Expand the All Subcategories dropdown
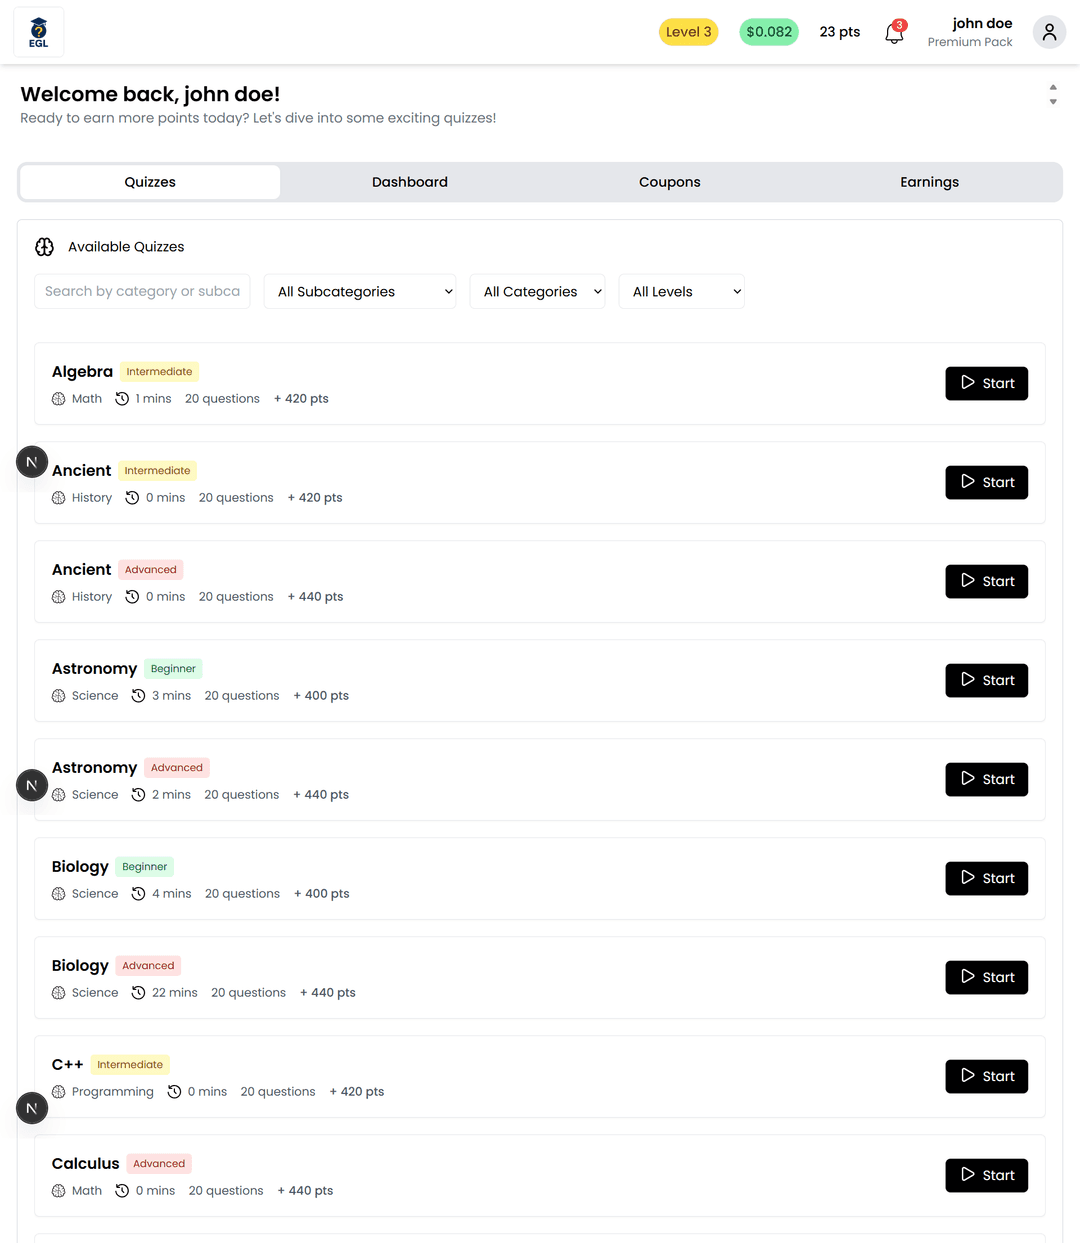 click(360, 292)
